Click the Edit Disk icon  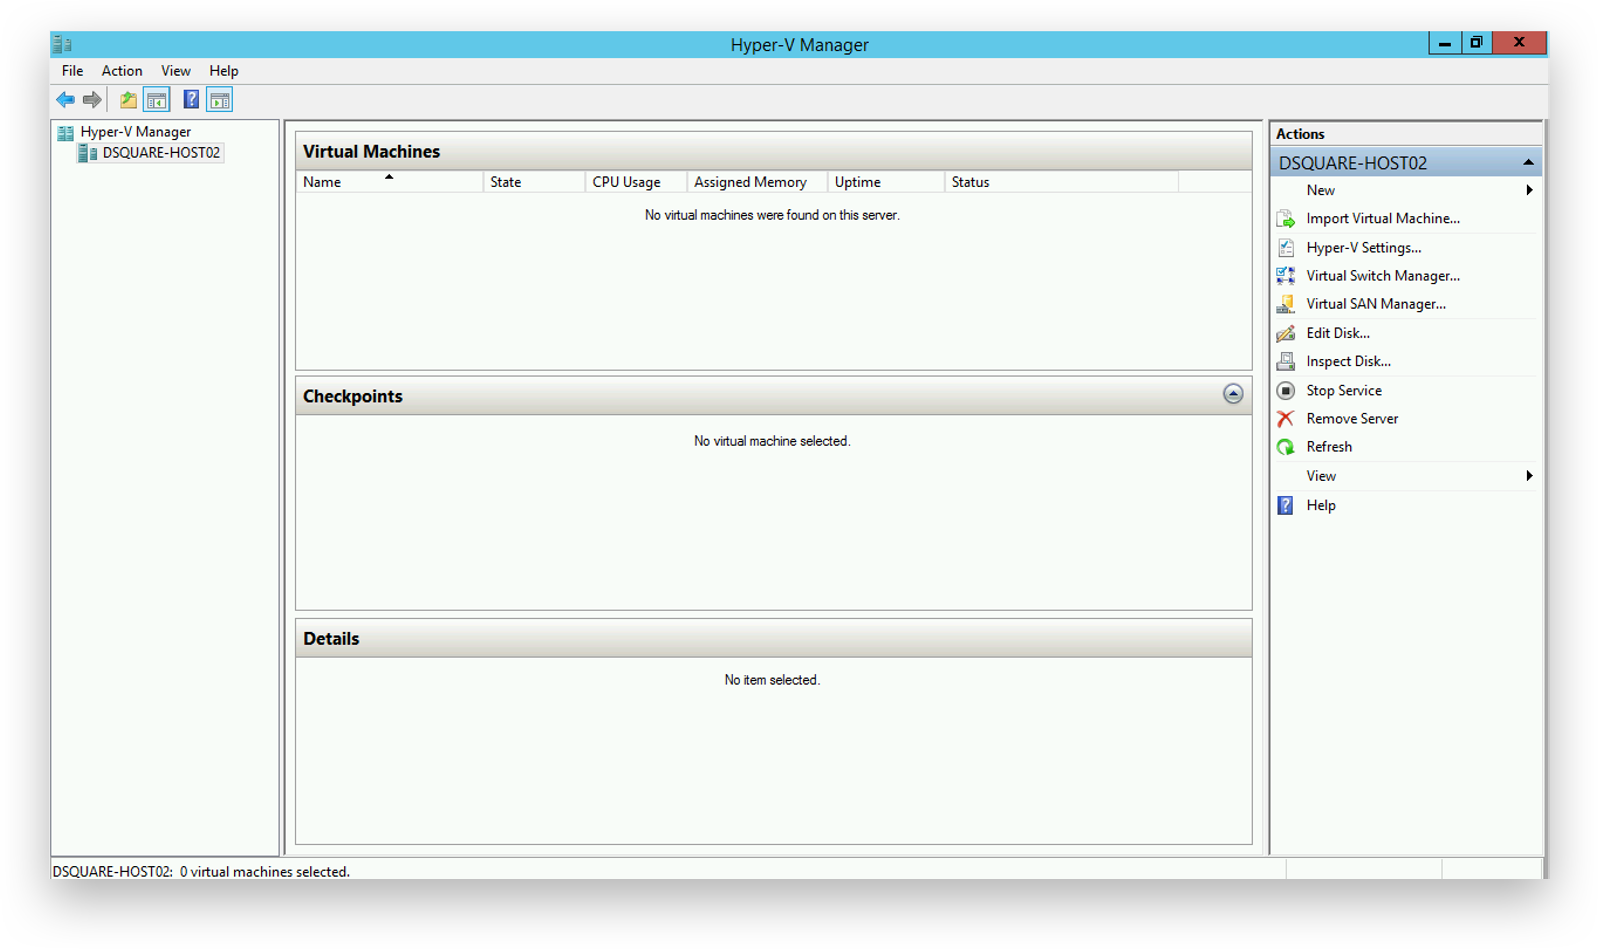(x=1286, y=333)
